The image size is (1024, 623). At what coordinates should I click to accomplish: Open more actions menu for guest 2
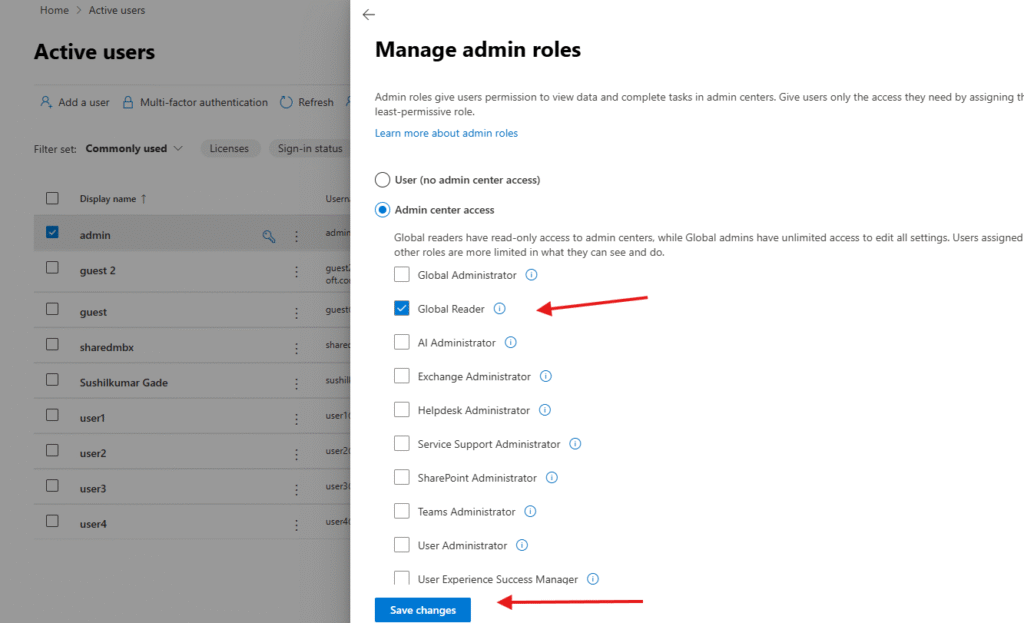click(296, 272)
